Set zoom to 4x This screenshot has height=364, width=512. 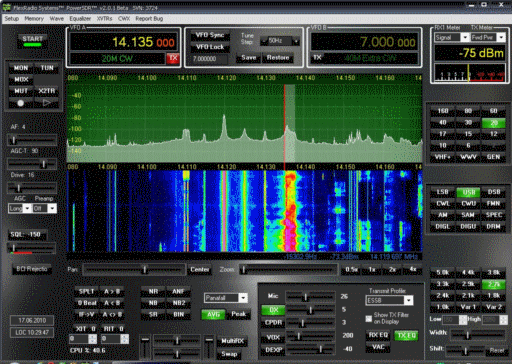coord(413,269)
